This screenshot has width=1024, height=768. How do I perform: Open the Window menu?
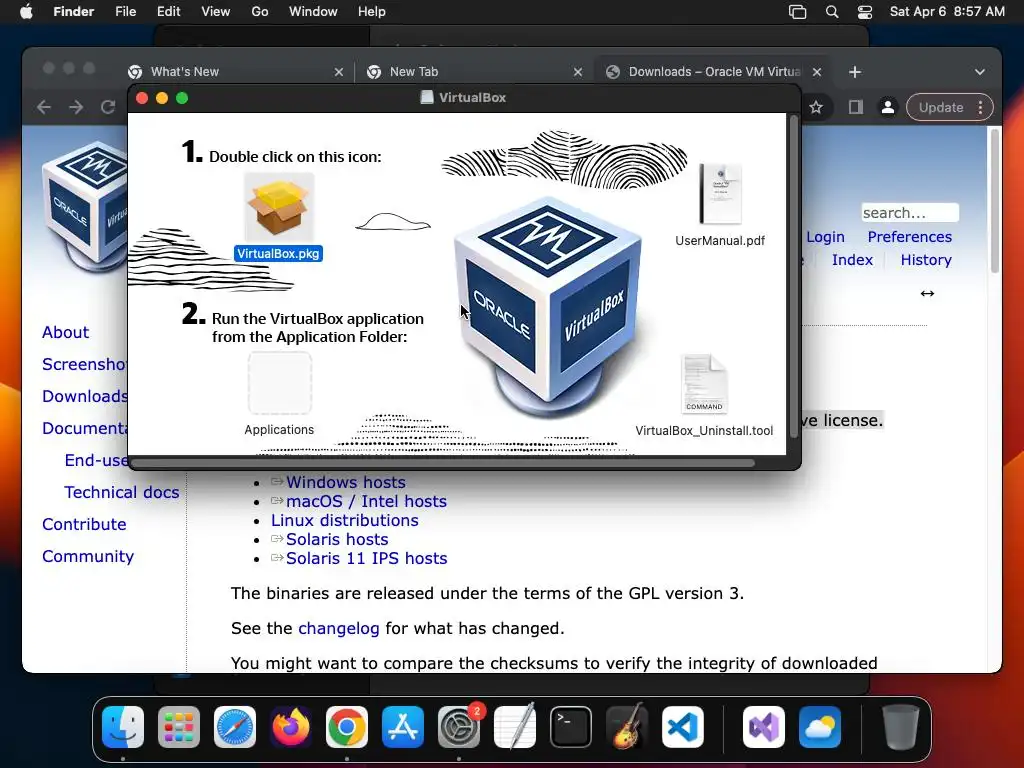point(313,12)
